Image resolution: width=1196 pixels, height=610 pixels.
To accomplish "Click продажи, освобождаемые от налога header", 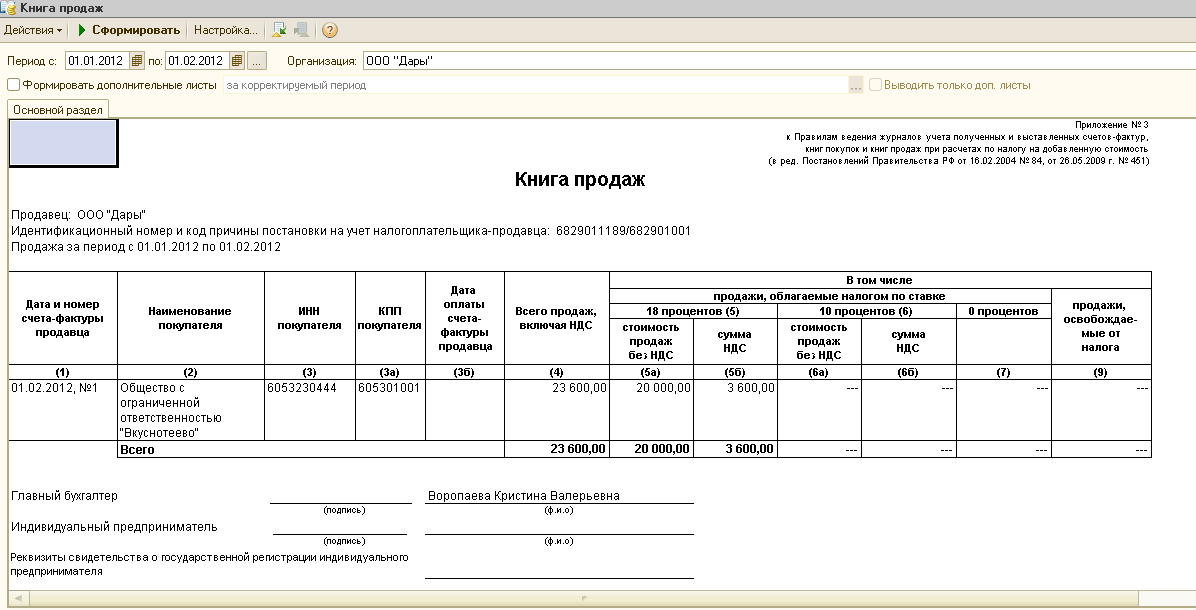I will [1101, 326].
